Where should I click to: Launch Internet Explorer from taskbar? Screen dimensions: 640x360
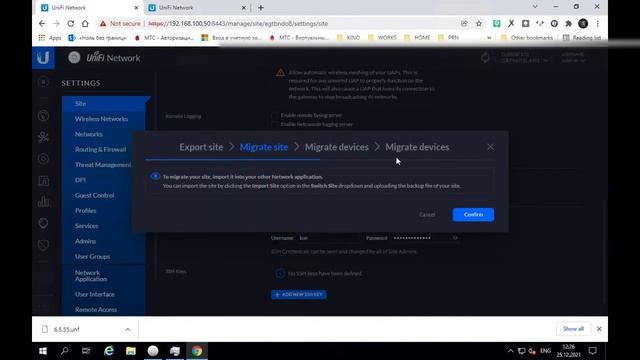[109, 351]
